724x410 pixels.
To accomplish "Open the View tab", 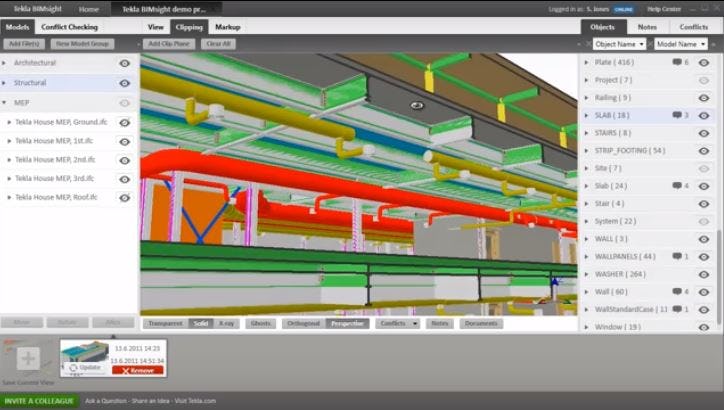I will [156, 27].
